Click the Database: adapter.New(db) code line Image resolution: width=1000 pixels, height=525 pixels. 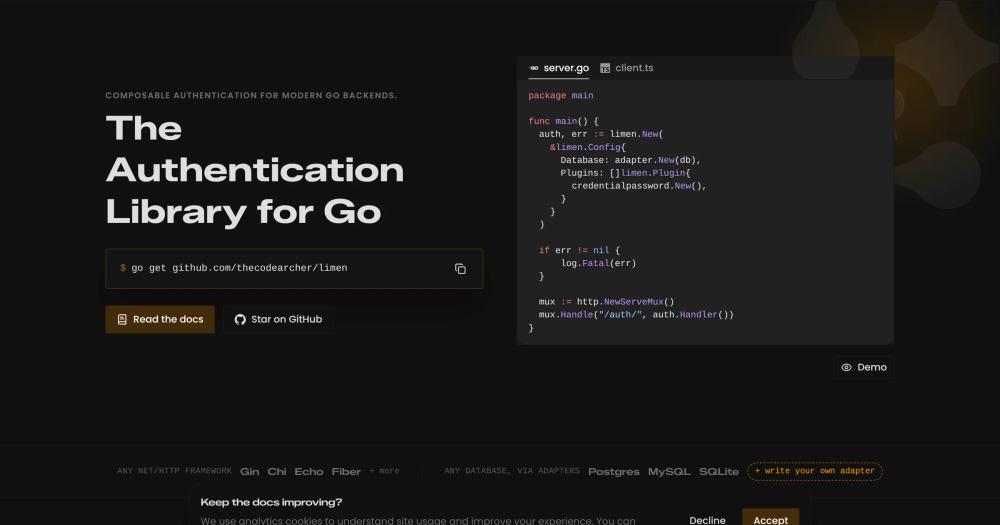(631, 160)
